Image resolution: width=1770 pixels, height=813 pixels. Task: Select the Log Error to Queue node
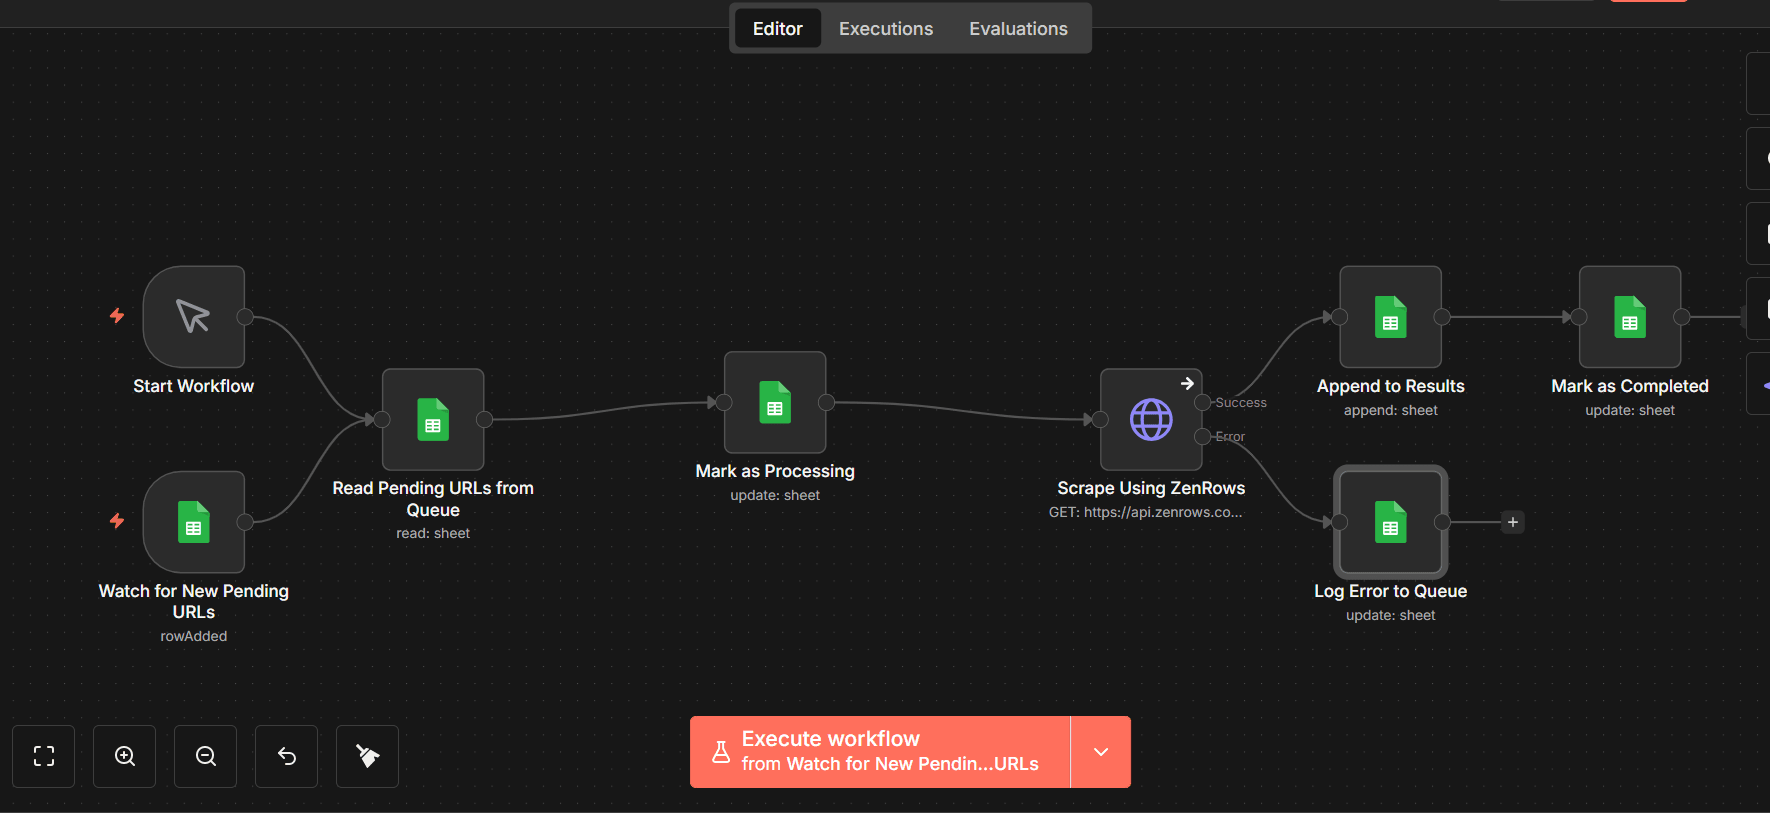coord(1391,522)
